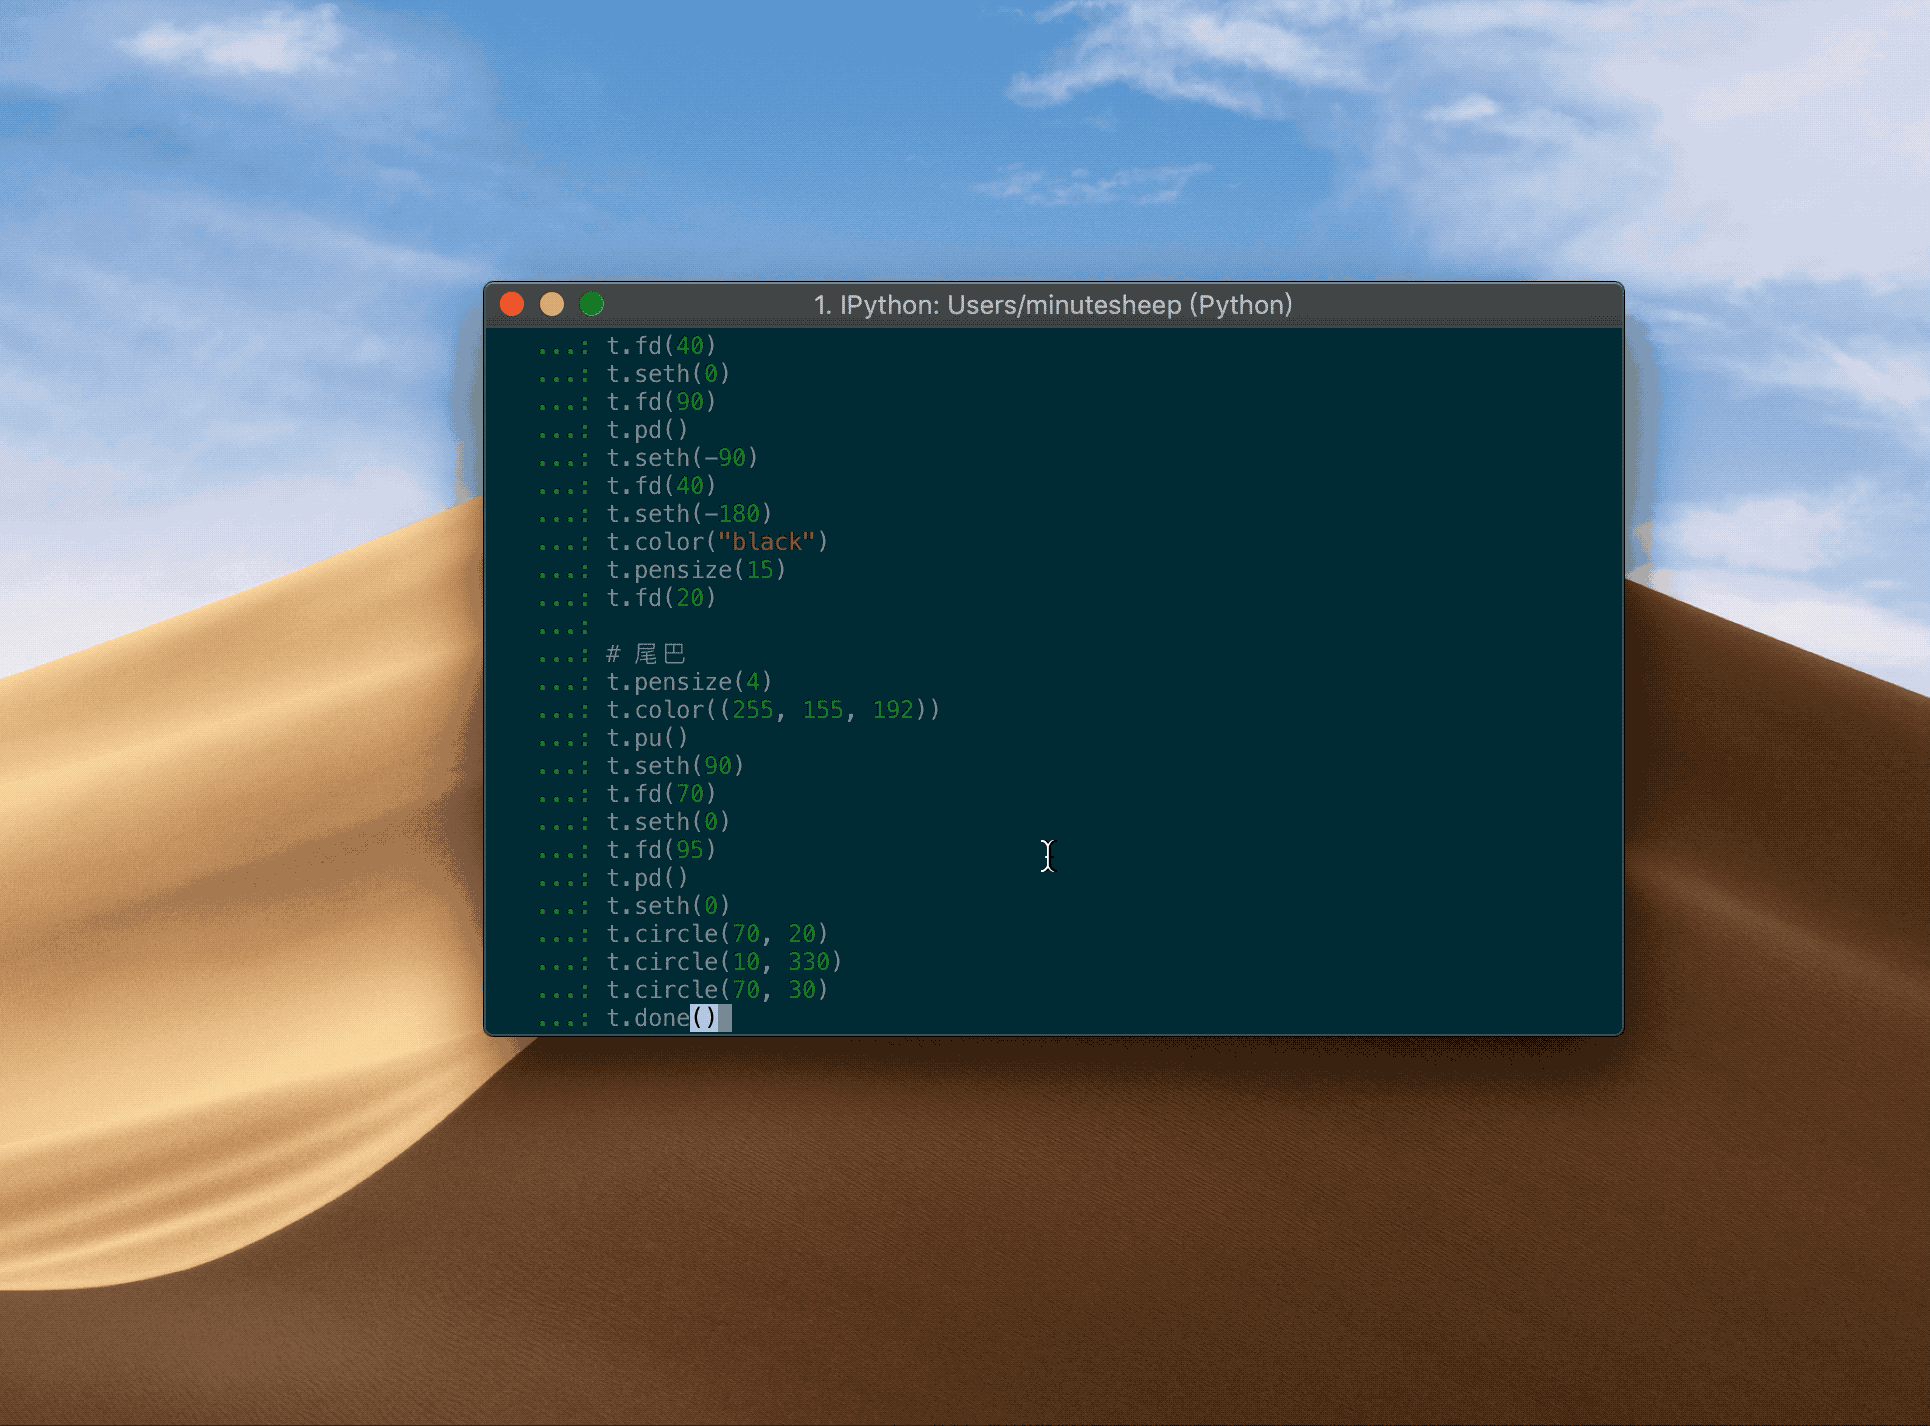Click the t.seth(-180) code line
The image size is (1930, 1426).
(x=688, y=514)
